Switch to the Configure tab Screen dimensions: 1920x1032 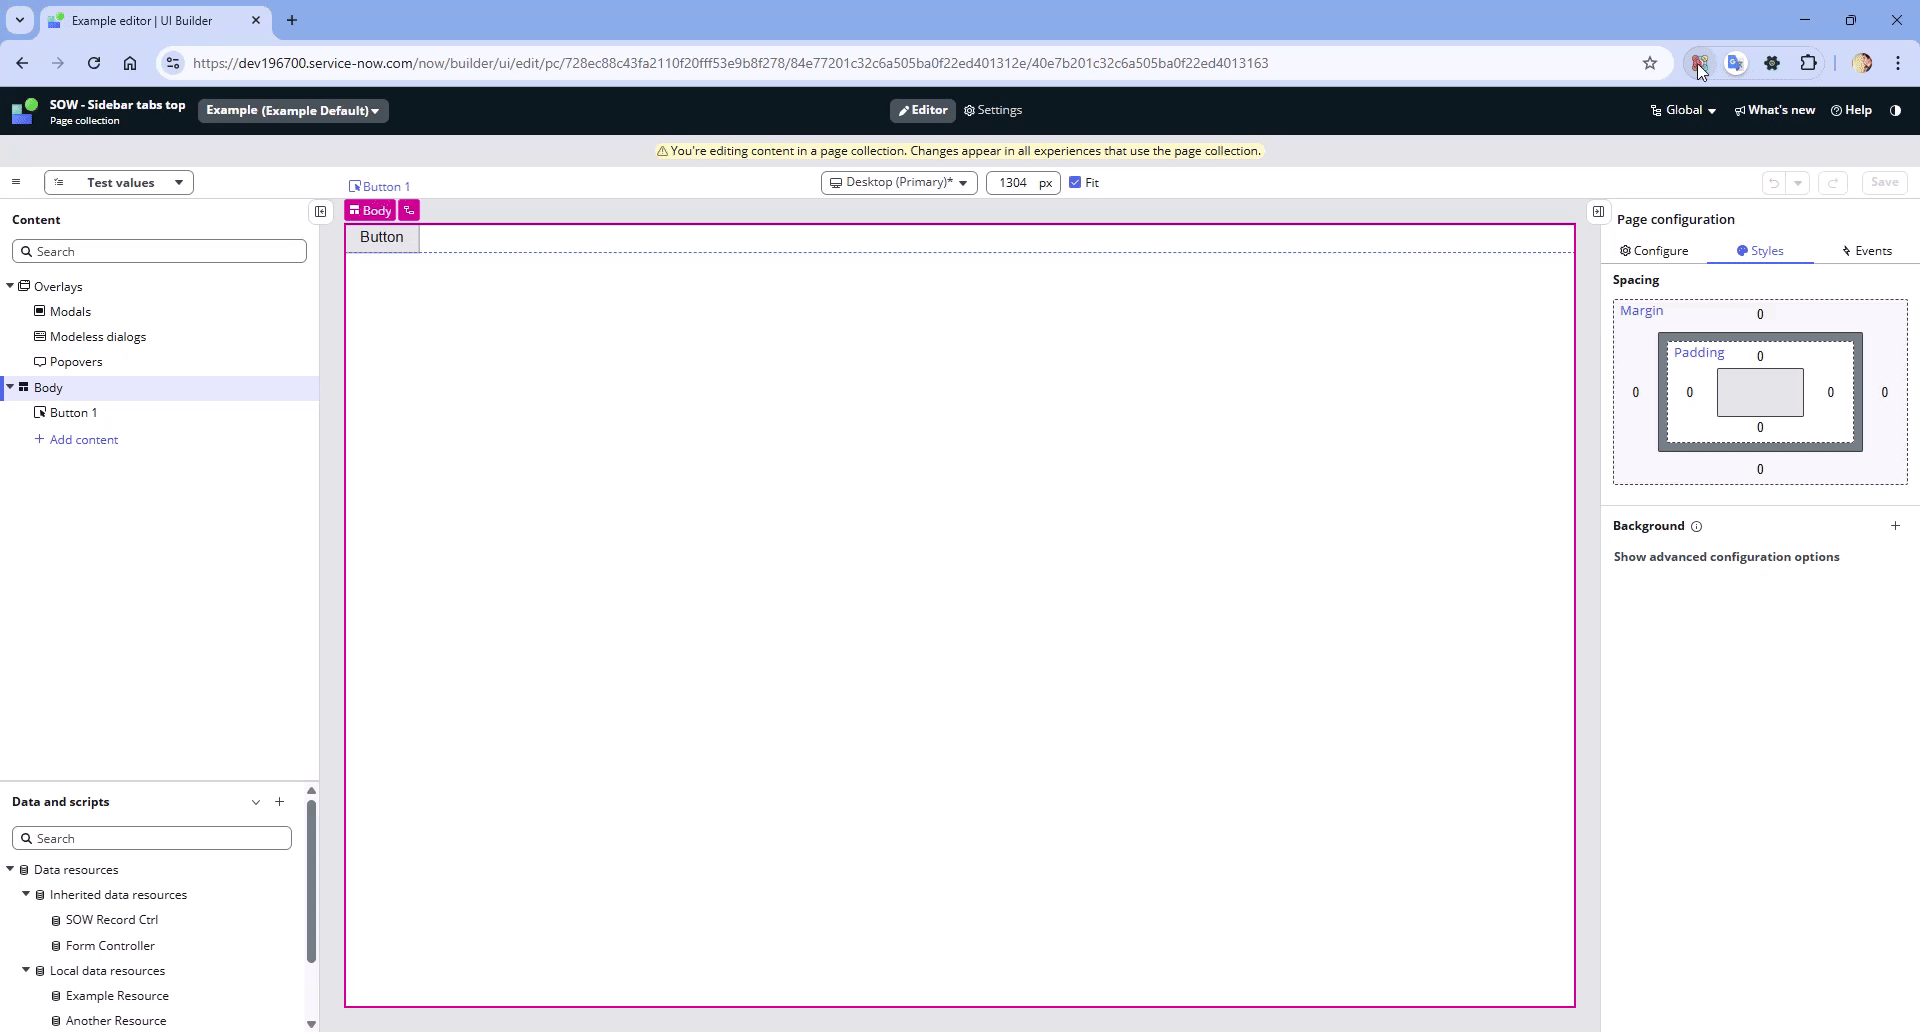pyautogui.click(x=1654, y=251)
